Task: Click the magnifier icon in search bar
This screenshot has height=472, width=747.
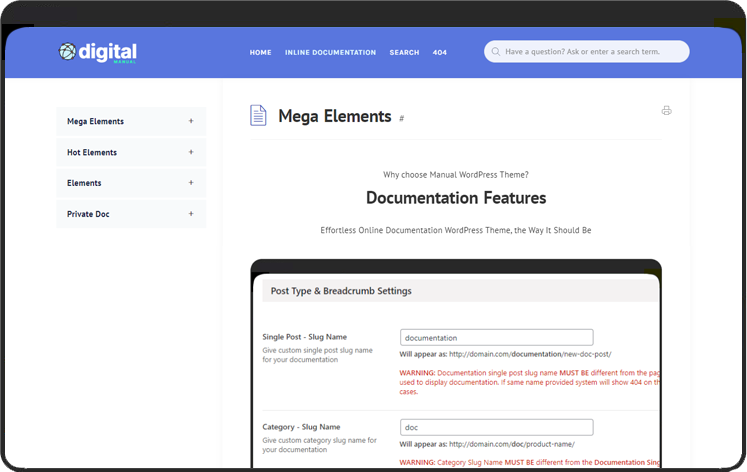Action: click(x=495, y=52)
